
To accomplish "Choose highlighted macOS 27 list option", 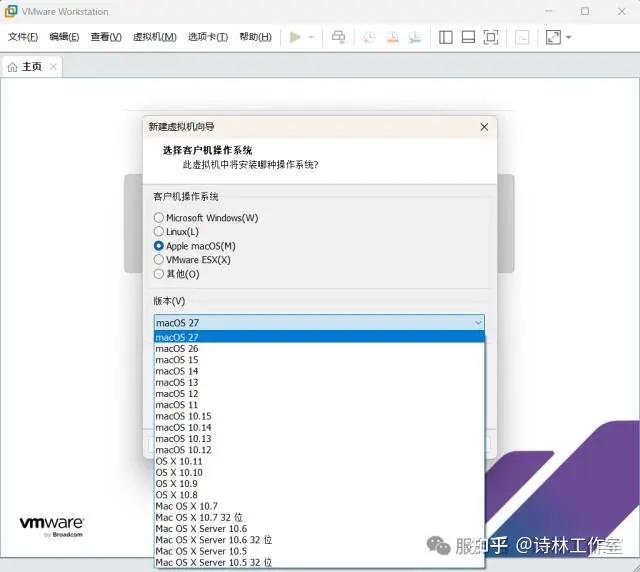I will 319,337.
